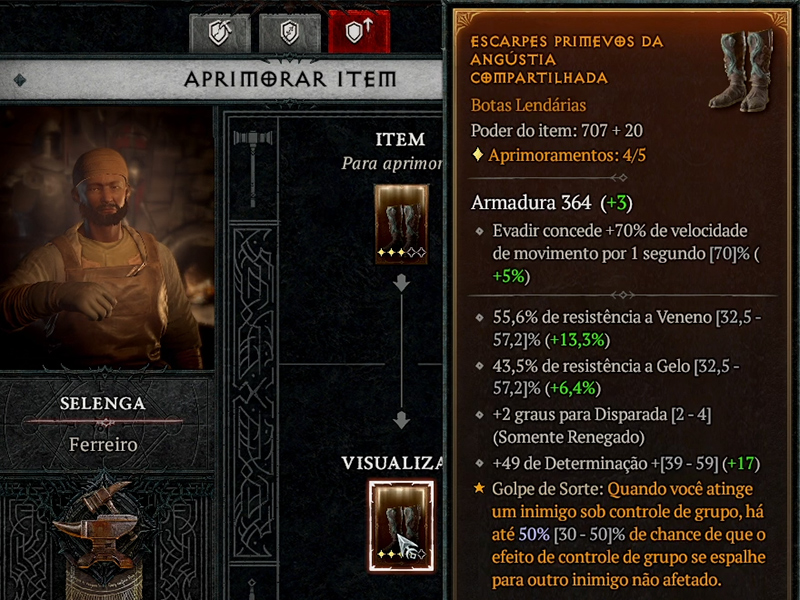The image size is (800, 600).
Task: Switch to the repair shield tab
Action: 290,33
